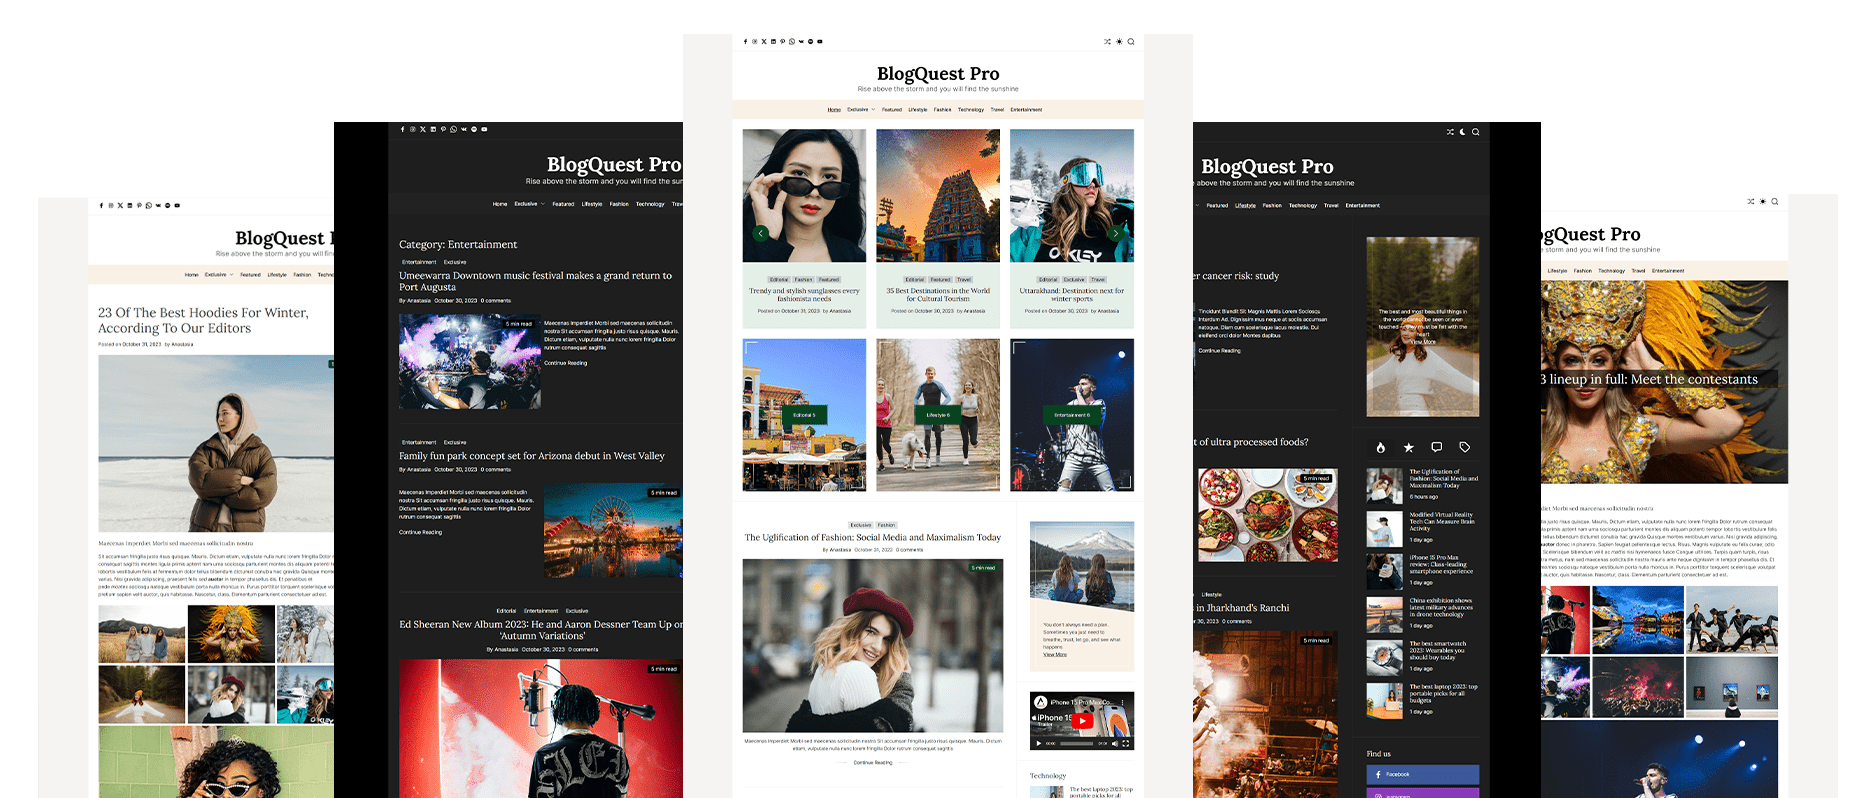Open Modified Virtual Reality Tech sidebar post
The height and width of the screenshot is (798, 1870).
point(1442,521)
